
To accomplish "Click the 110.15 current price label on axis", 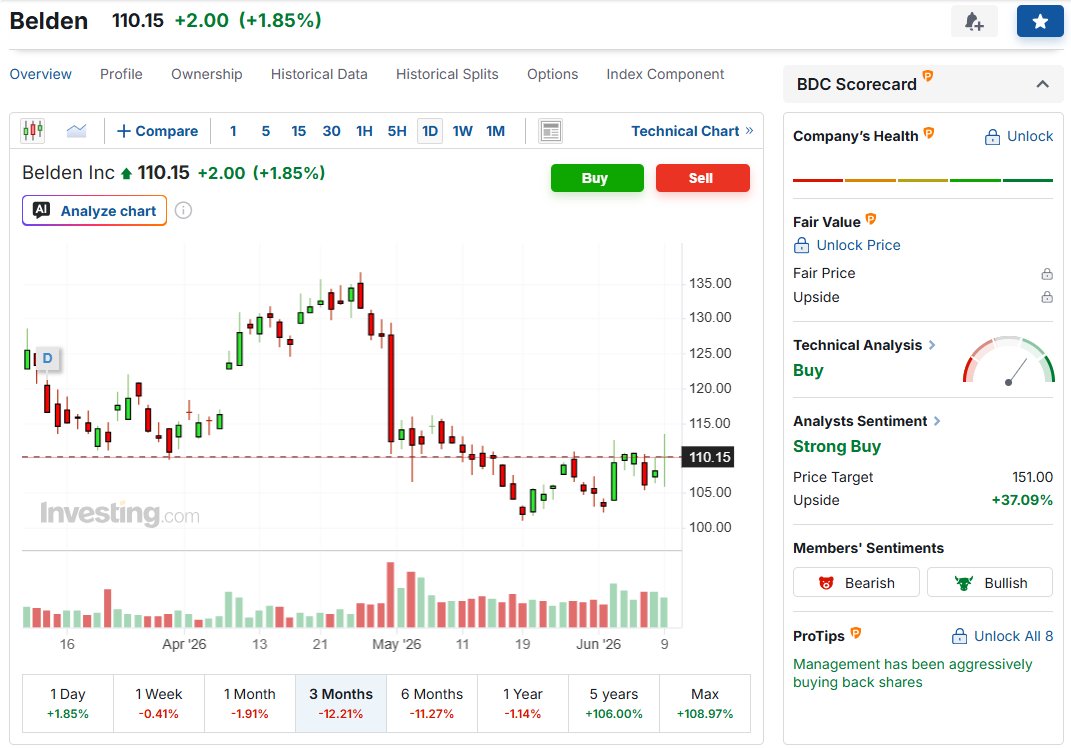I will click(709, 457).
